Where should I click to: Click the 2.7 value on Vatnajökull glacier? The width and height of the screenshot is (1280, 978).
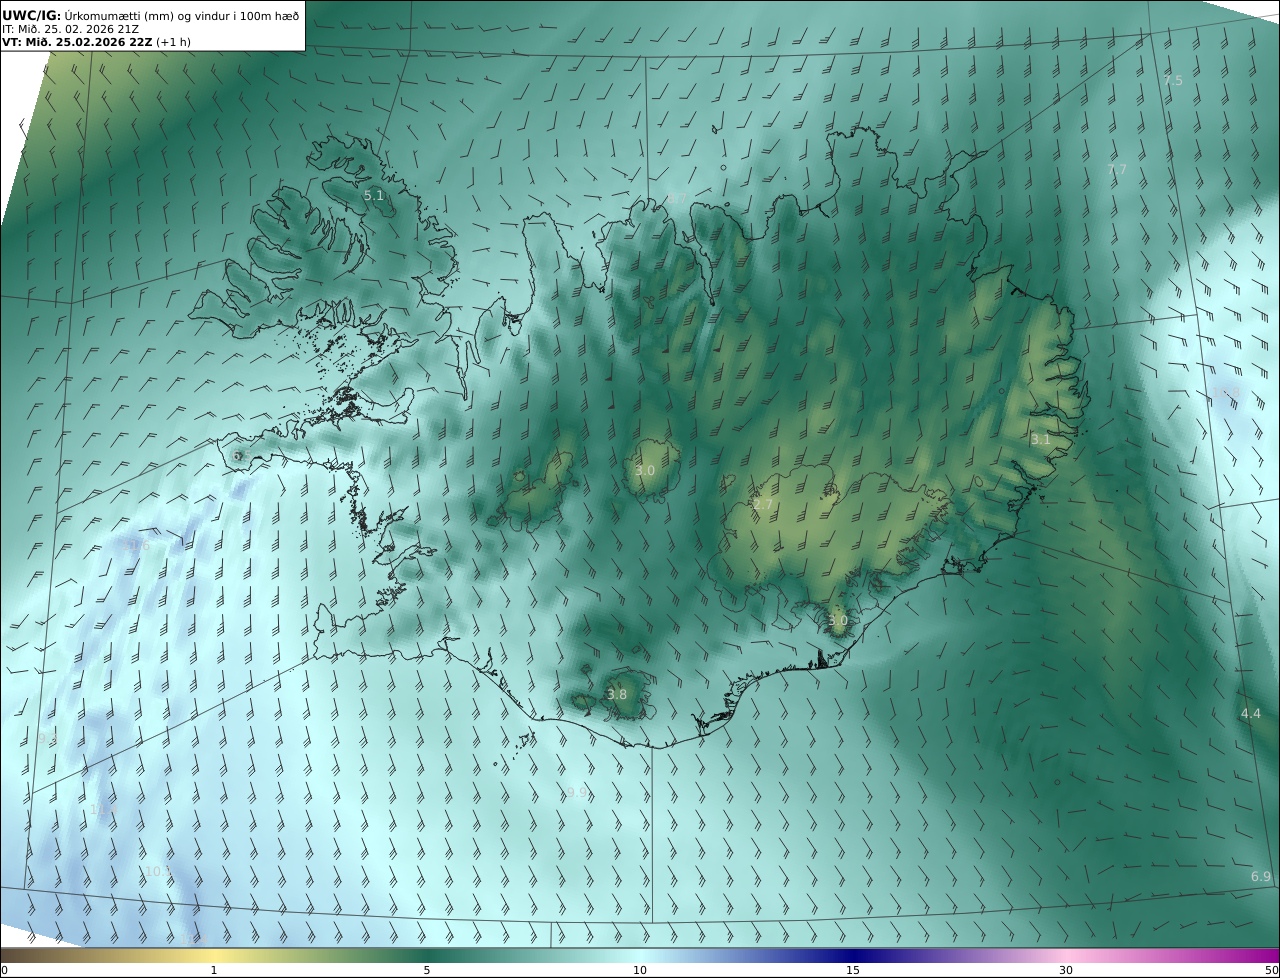(x=763, y=505)
